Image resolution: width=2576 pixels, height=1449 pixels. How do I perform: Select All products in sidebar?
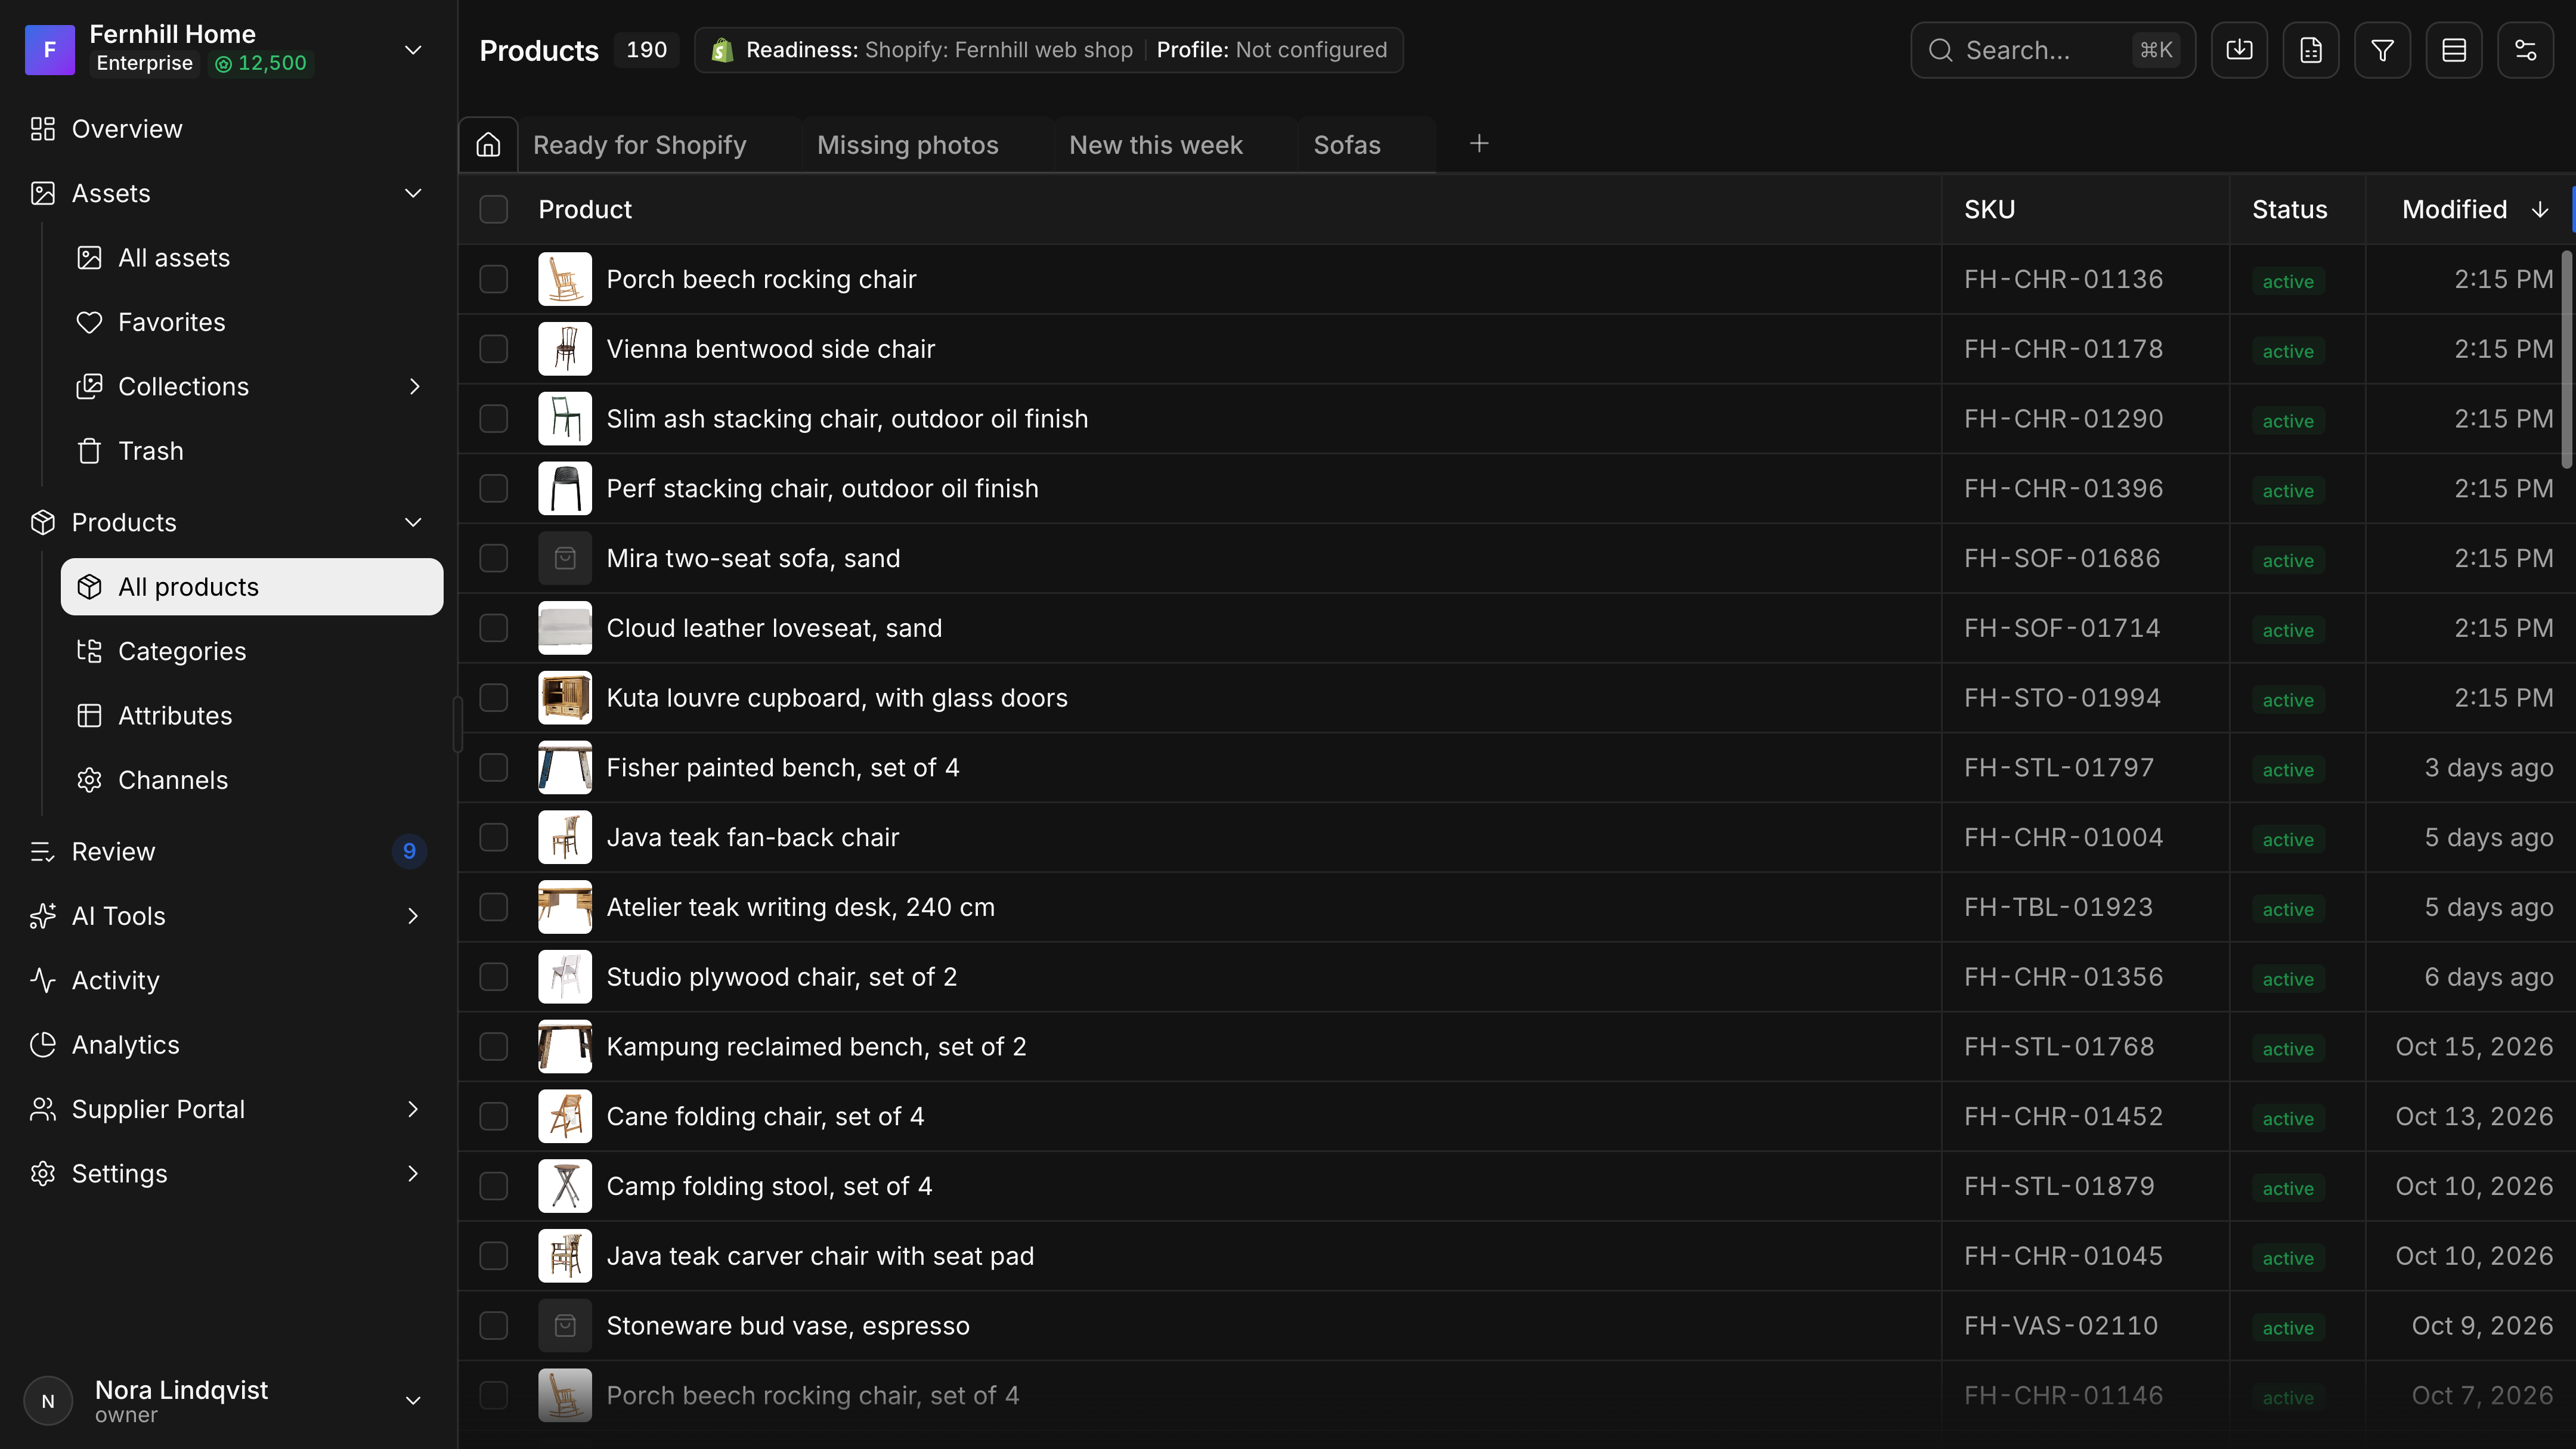point(252,587)
